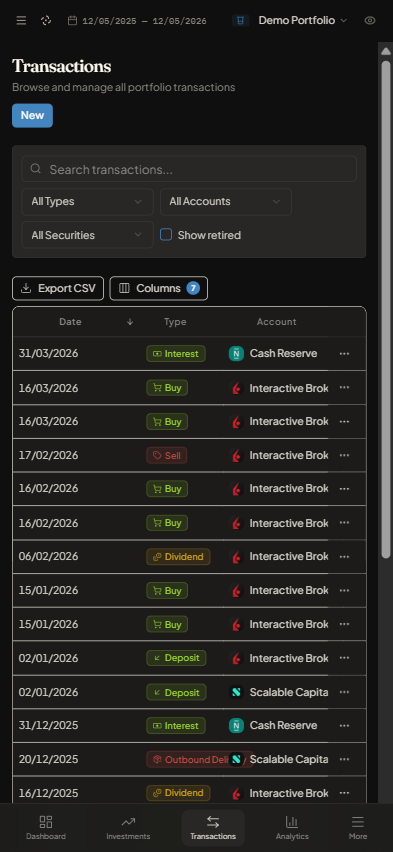Go to the Transactions tab
This screenshot has height=852, width=393.
[213, 828]
